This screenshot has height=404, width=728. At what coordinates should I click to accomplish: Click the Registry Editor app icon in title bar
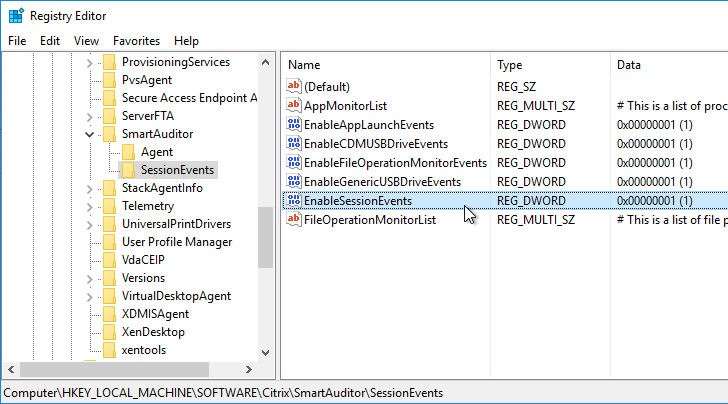tap(16, 16)
